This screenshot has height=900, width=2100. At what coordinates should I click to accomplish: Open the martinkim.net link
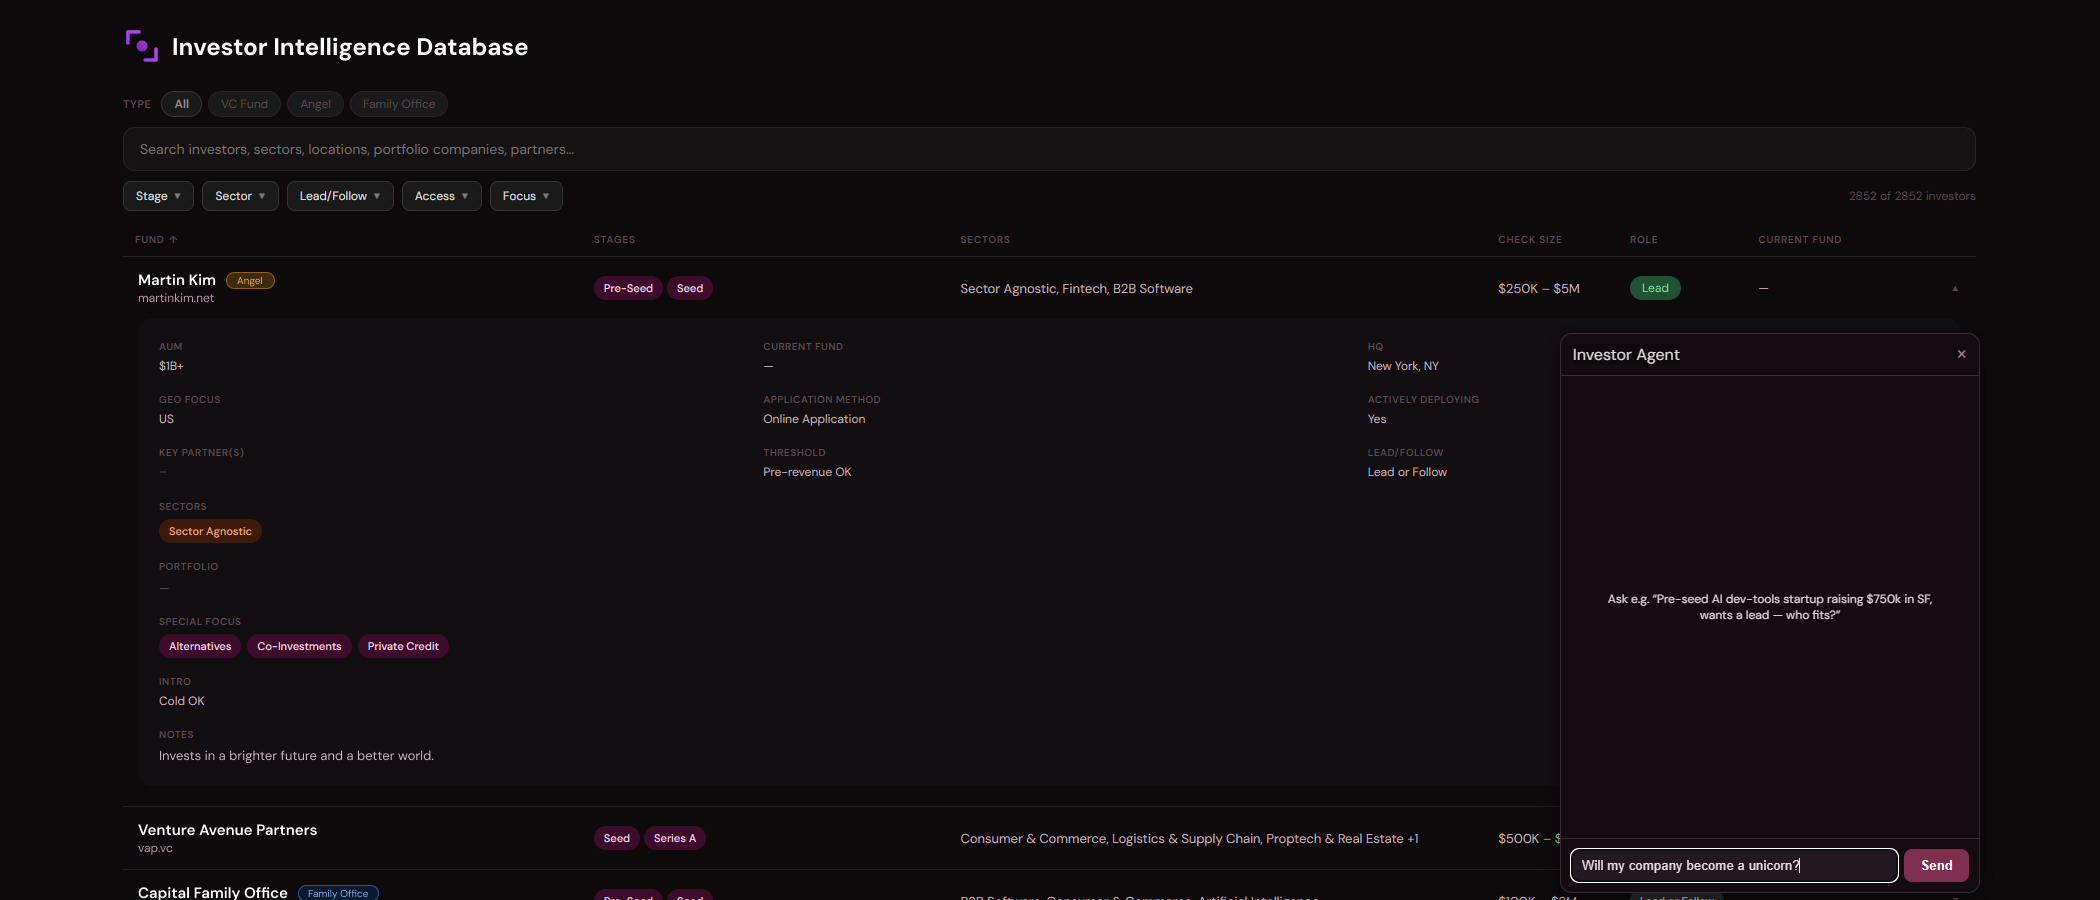pyautogui.click(x=176, y=298)
